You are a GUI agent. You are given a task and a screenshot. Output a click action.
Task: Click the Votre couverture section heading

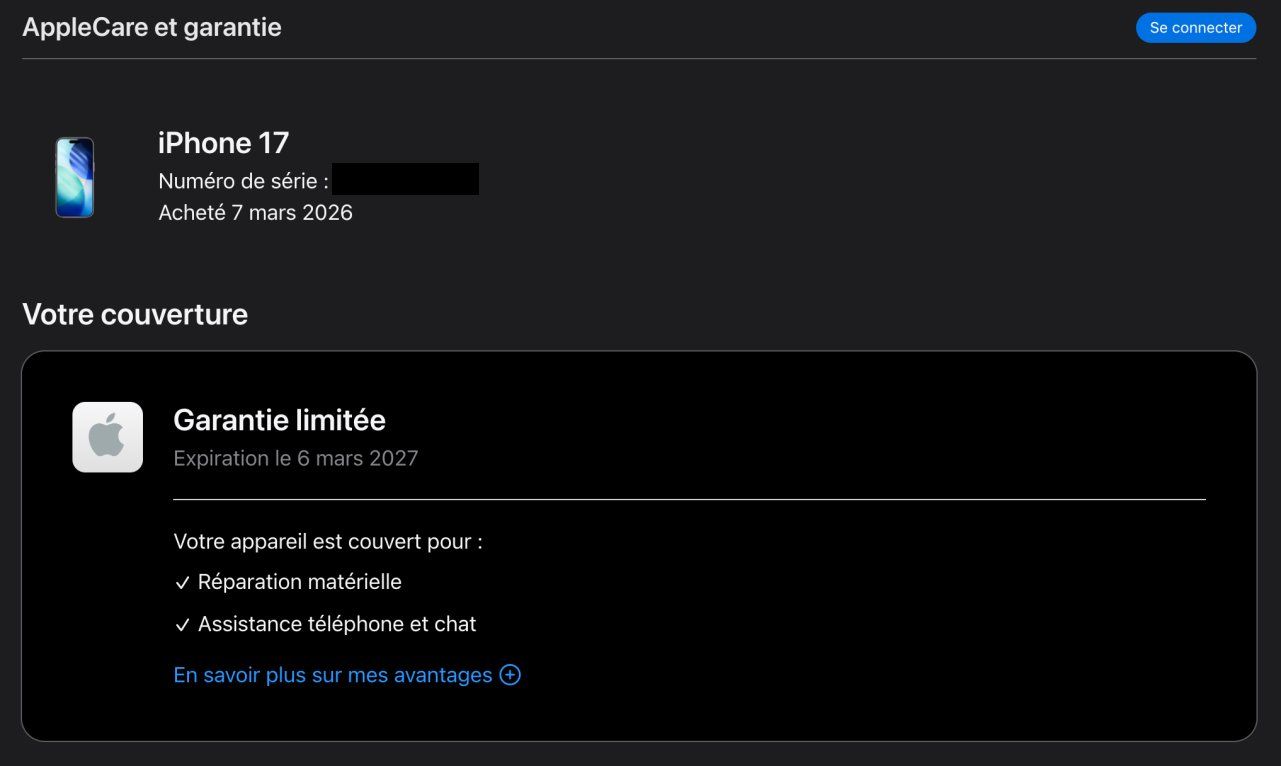point(135,314)
